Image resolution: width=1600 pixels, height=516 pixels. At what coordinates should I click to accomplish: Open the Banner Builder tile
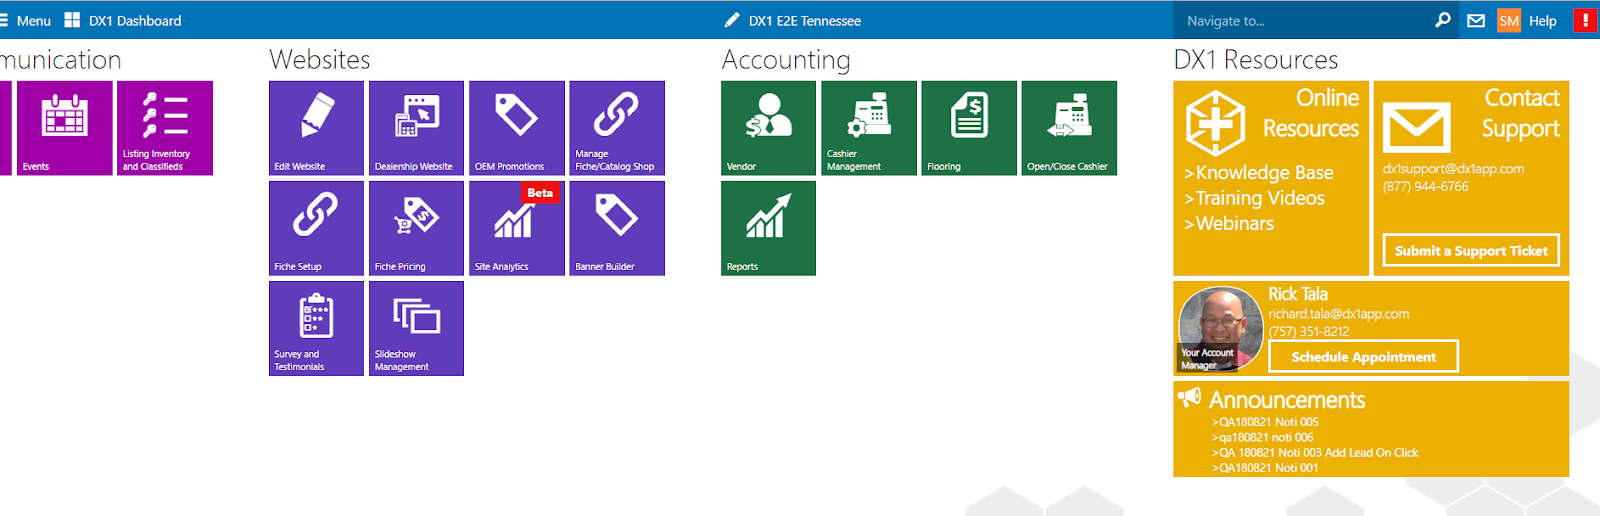coord(617,228)
